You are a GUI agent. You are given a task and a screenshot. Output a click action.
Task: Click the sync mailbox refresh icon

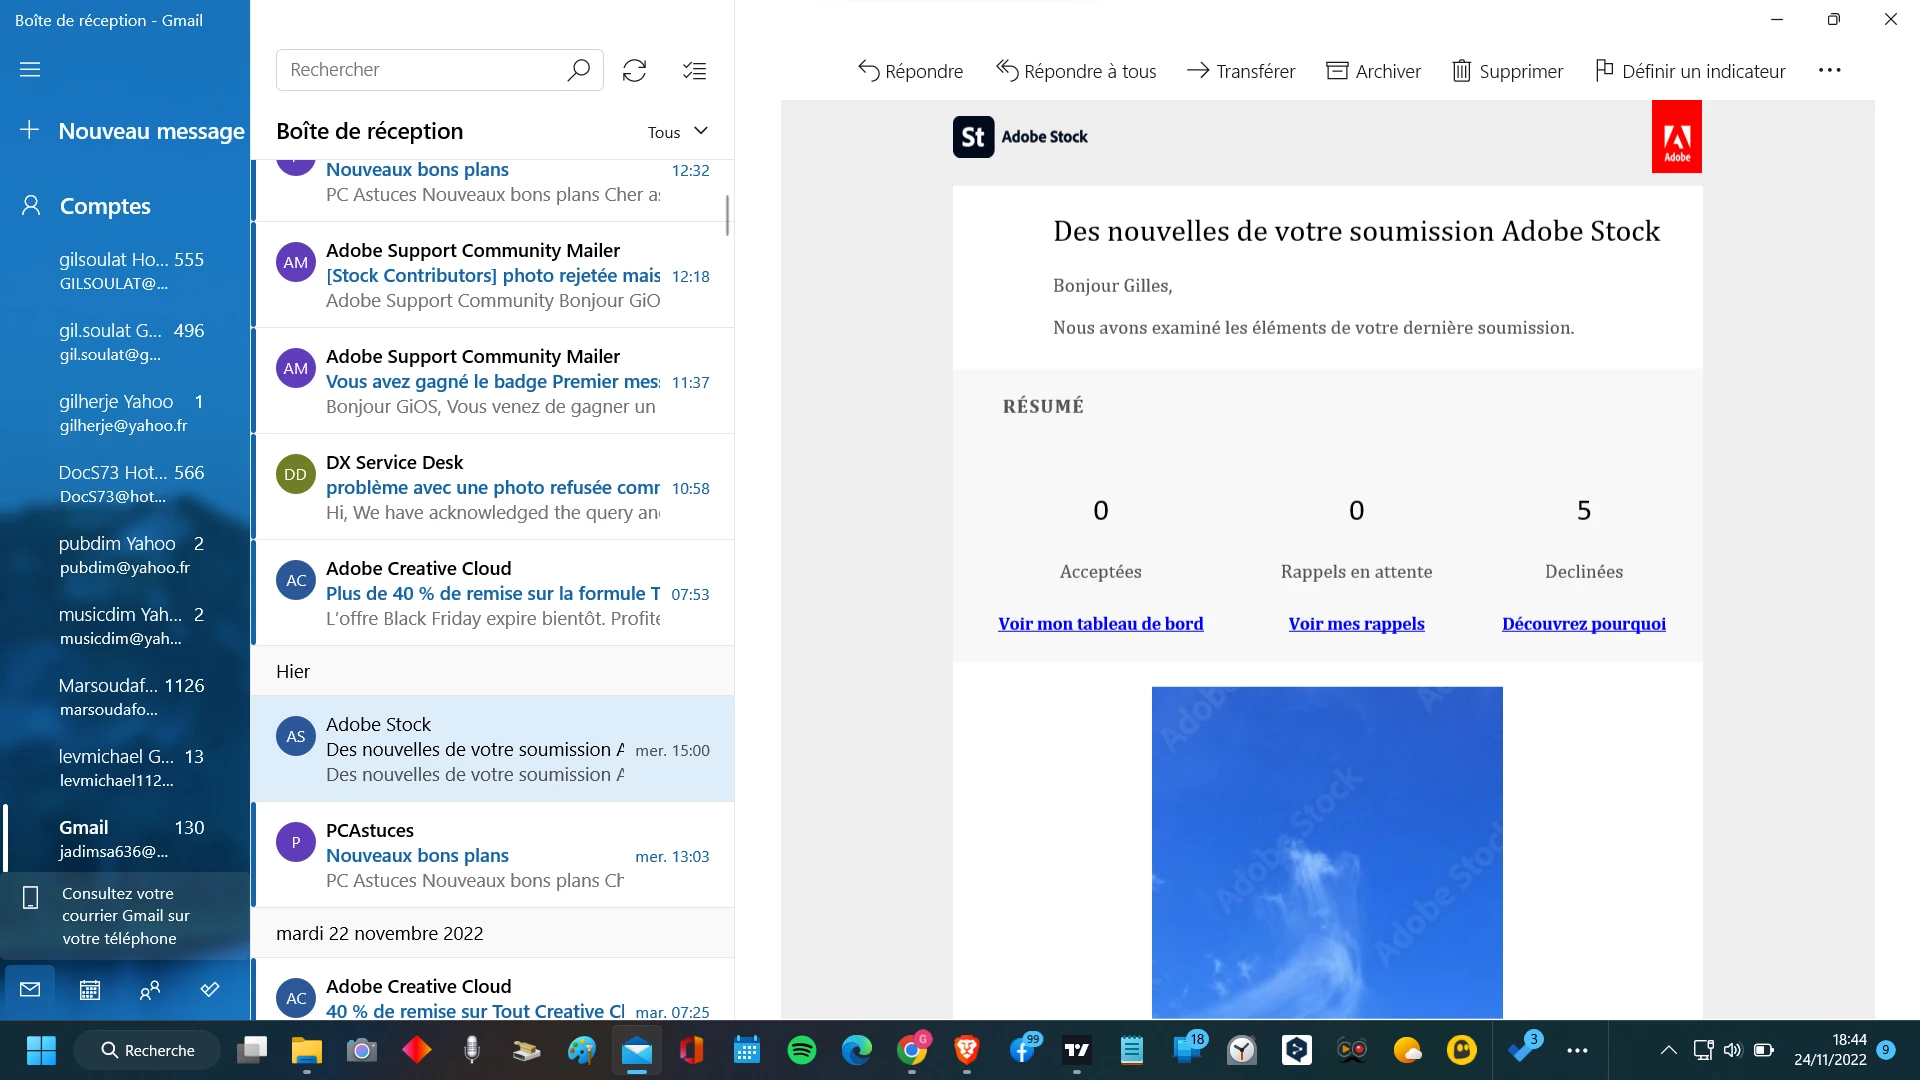point(634,70)
